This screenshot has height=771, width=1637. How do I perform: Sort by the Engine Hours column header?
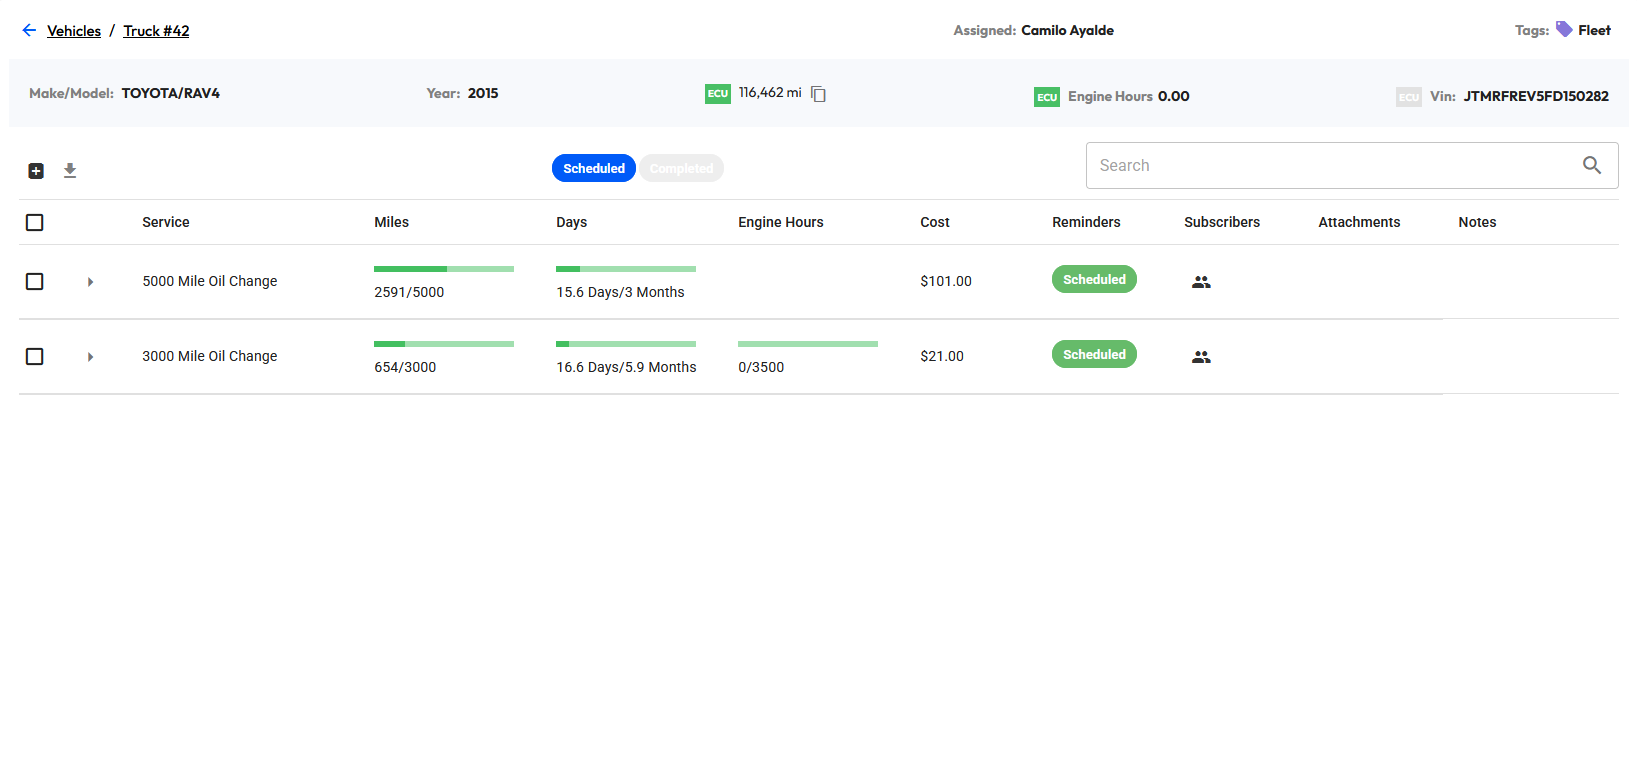point(781,222)
